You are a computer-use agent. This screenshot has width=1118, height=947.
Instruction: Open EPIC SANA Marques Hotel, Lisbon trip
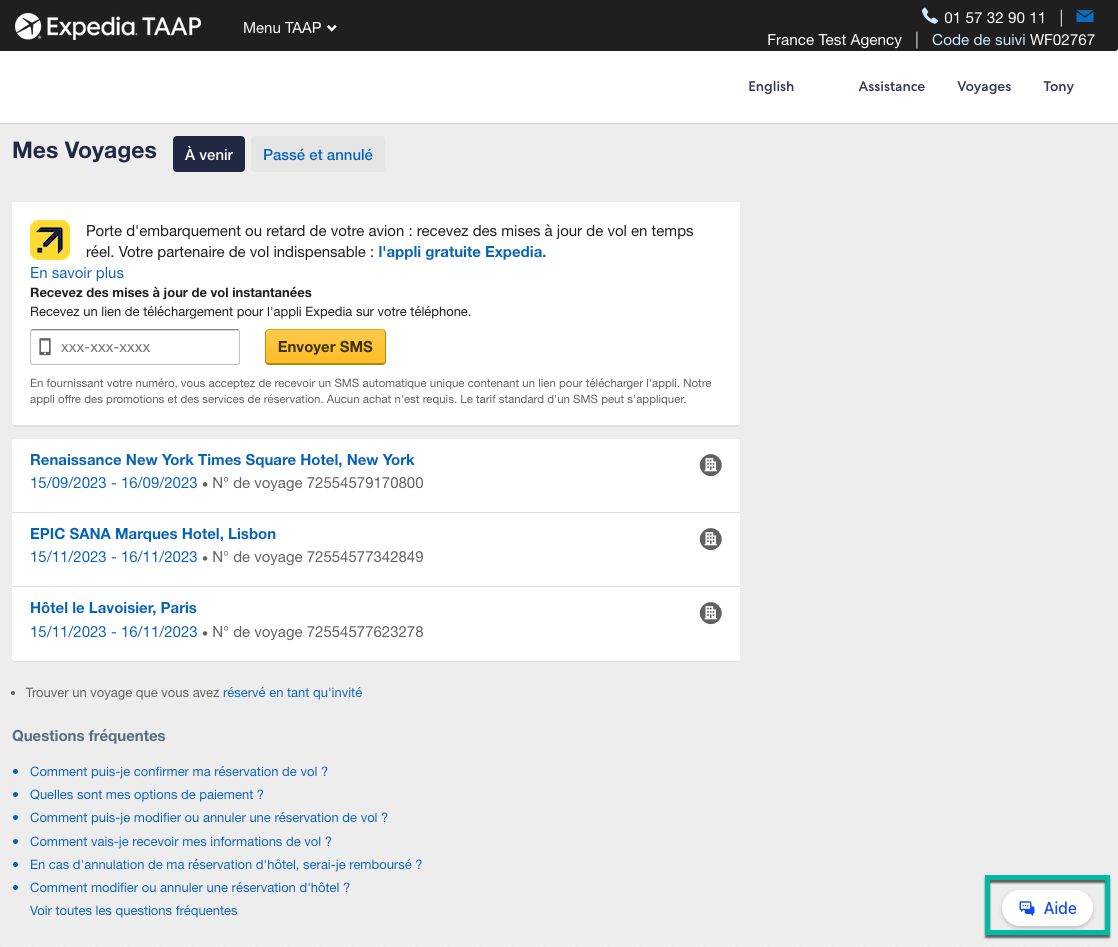153,534
